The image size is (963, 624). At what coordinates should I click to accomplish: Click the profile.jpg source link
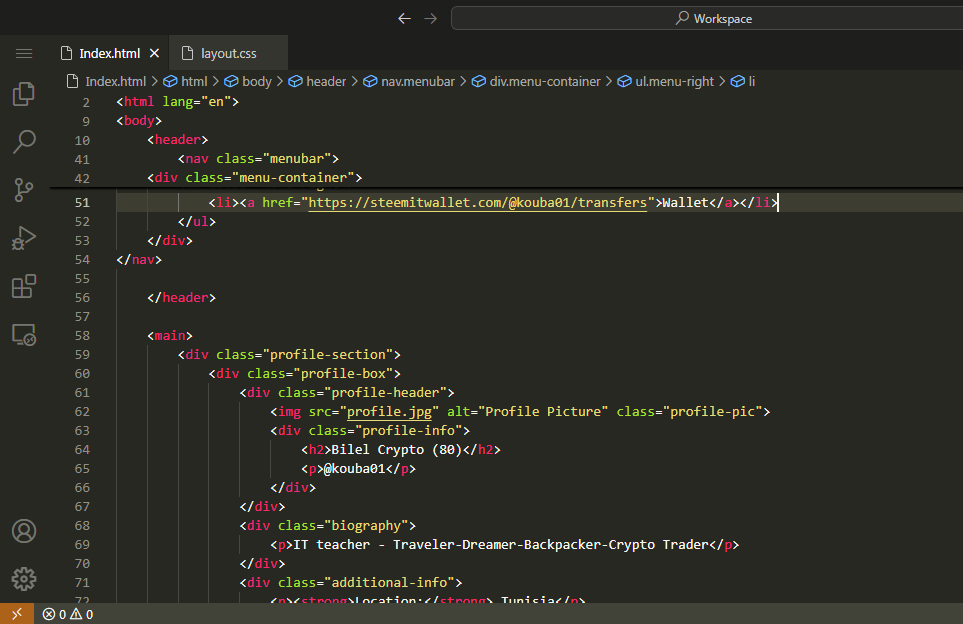389,411
